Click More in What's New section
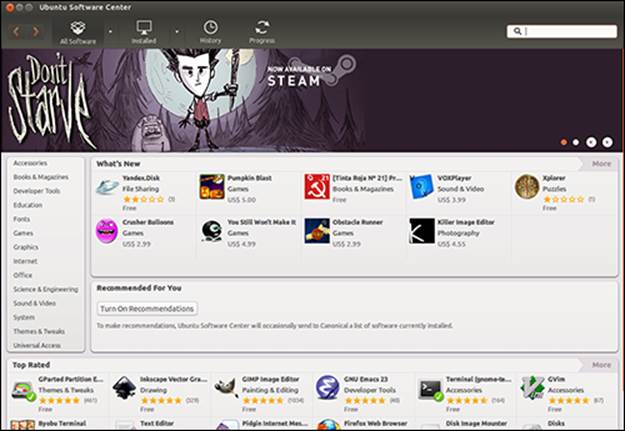The image size is (625, 431). point(601,164)
